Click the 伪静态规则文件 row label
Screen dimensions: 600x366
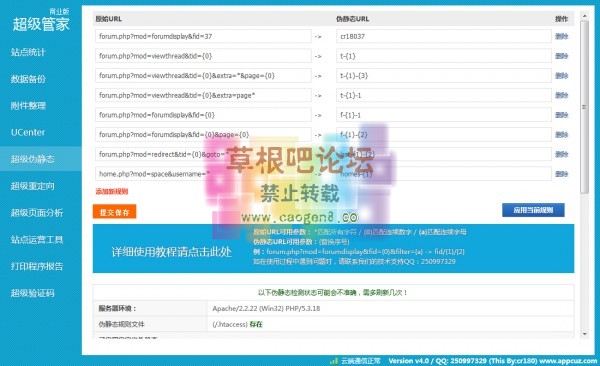tap(122, 324)
